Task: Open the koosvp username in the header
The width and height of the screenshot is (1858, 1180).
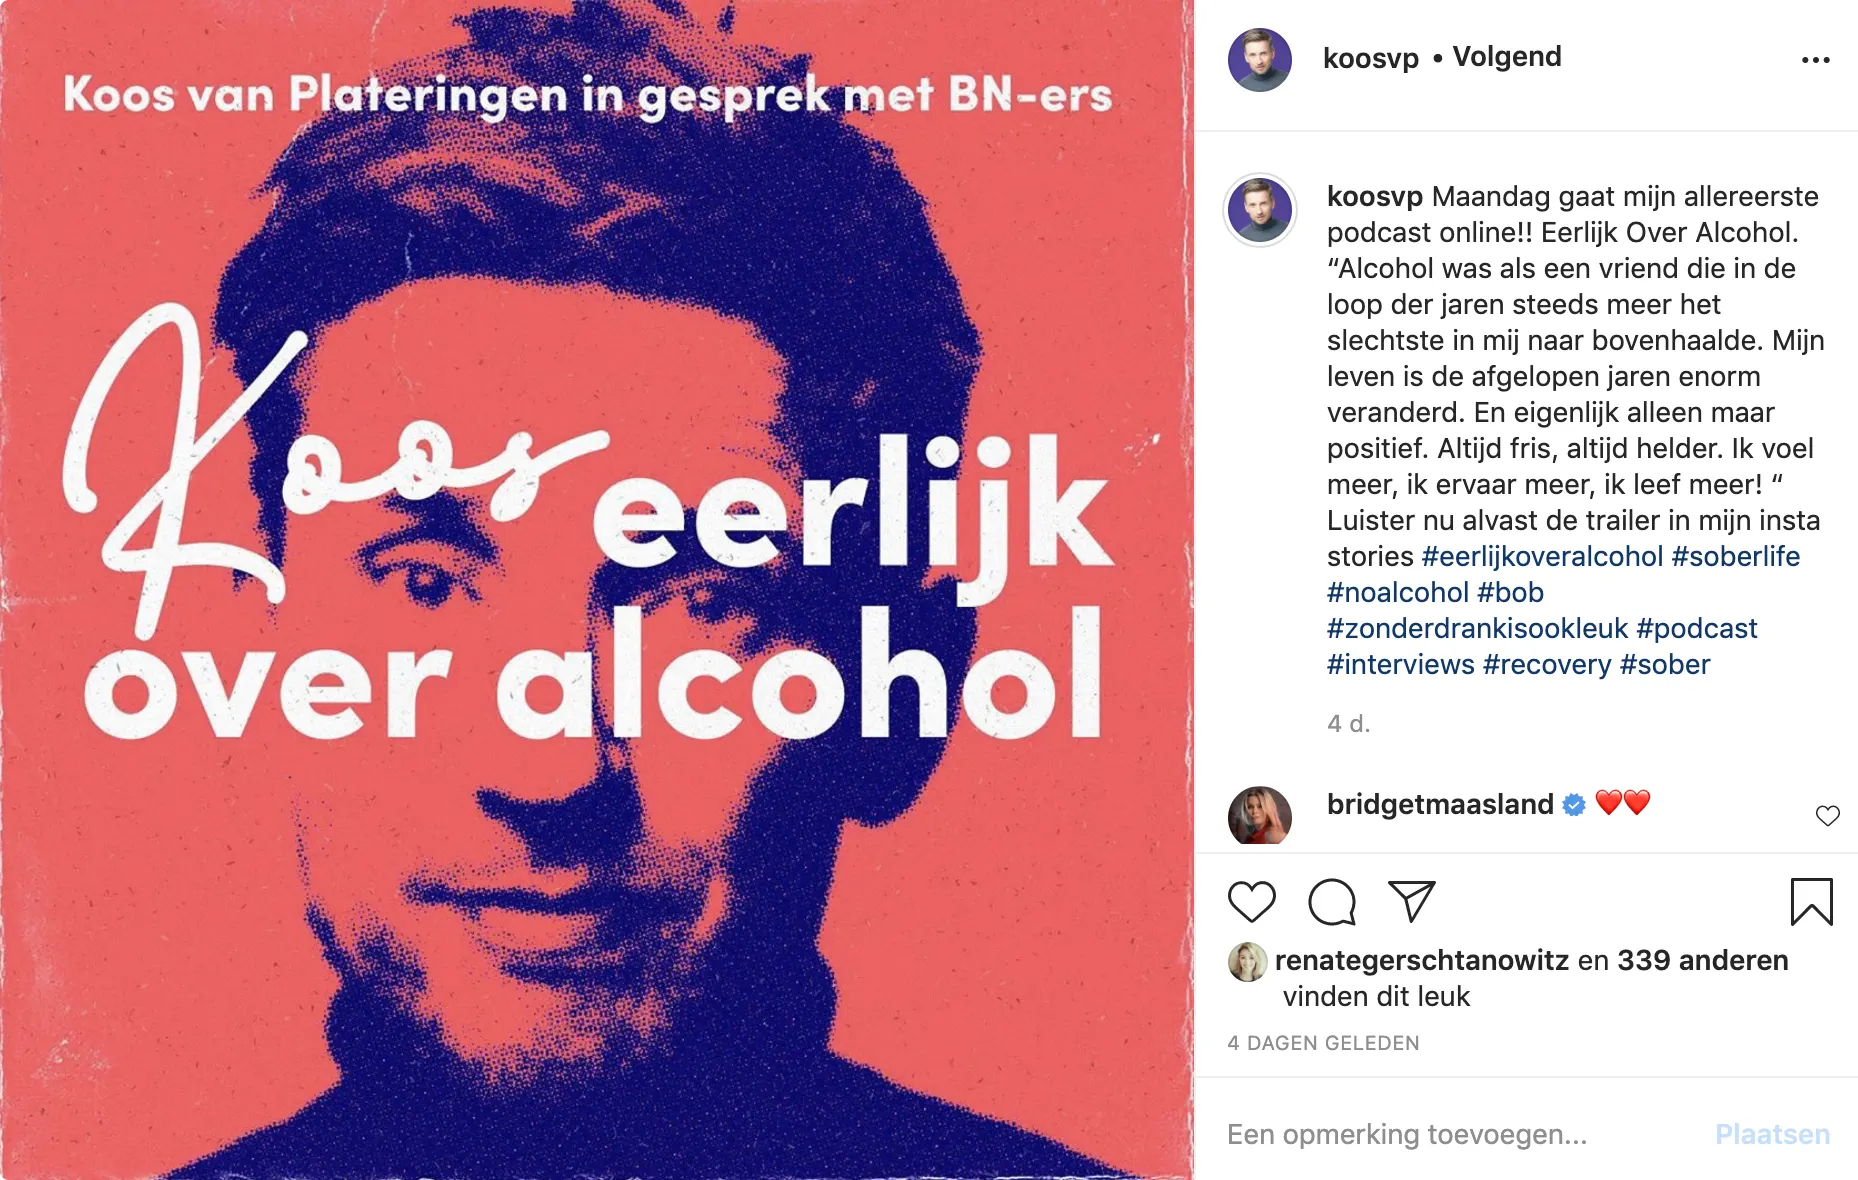Action: [1370, 58]
